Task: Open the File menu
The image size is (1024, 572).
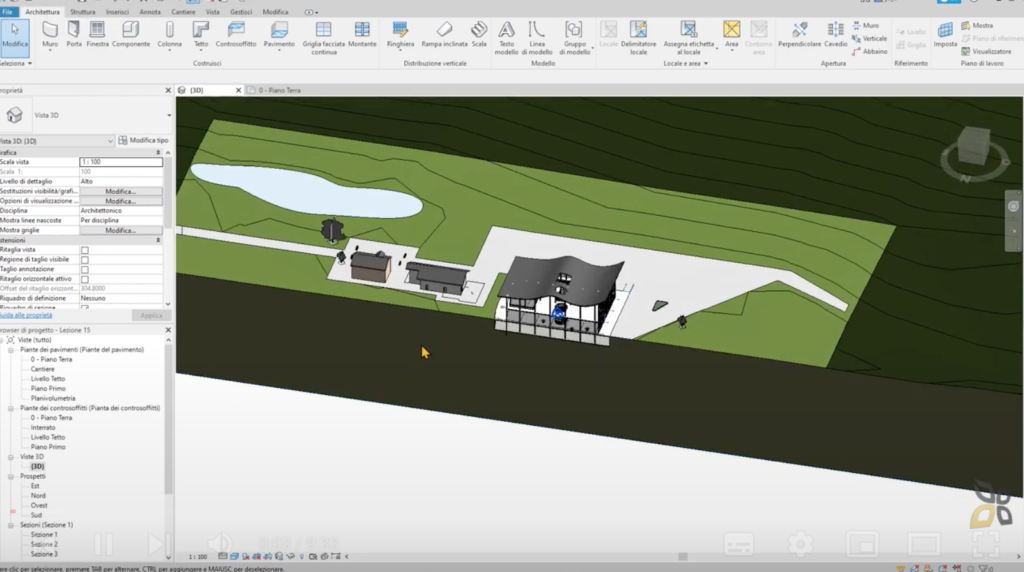Action: pos(7,12)
